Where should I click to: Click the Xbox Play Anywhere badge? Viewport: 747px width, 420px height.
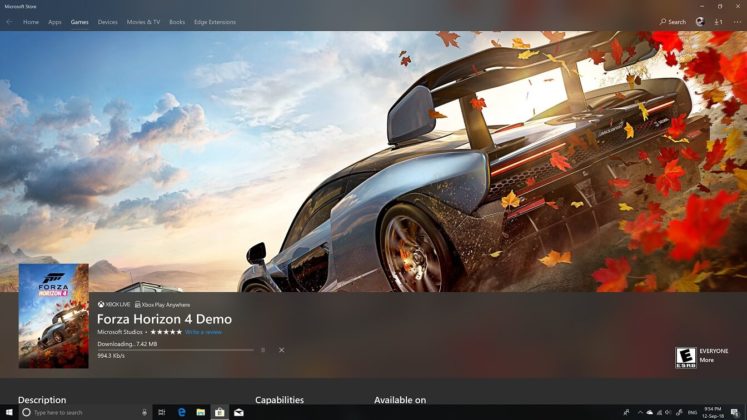162,304
